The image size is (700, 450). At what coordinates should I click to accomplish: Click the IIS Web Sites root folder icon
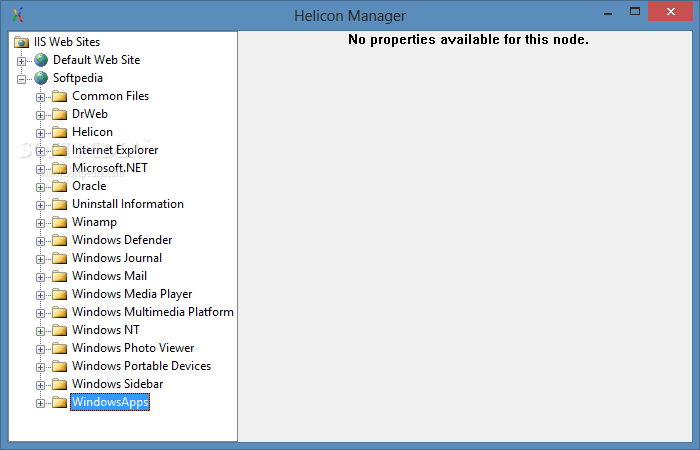click(x=21, y=42)
